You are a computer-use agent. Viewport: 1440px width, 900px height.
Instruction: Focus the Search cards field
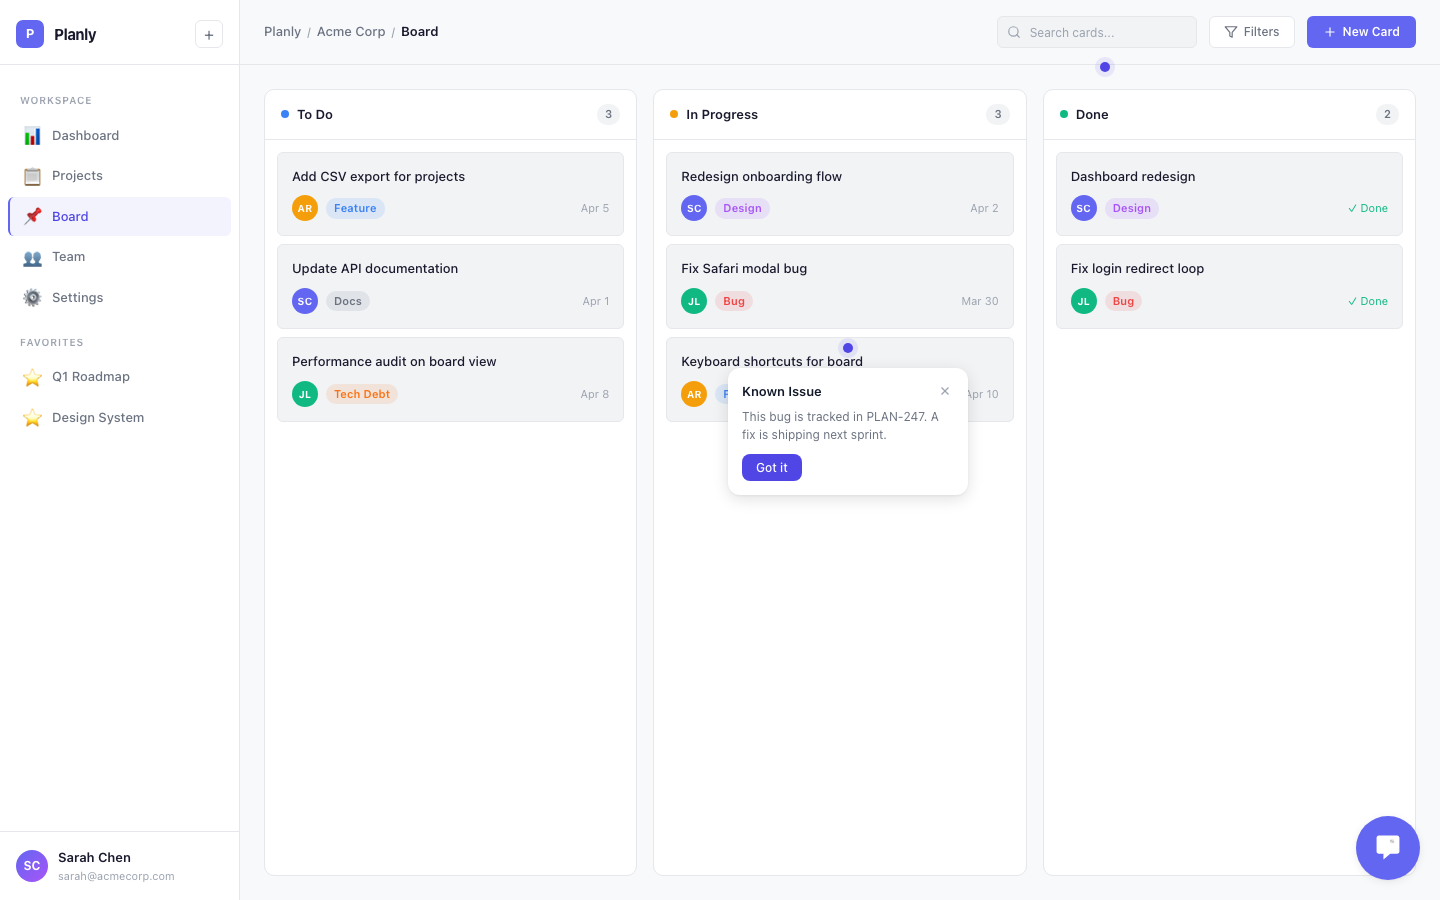[1097, 32]
